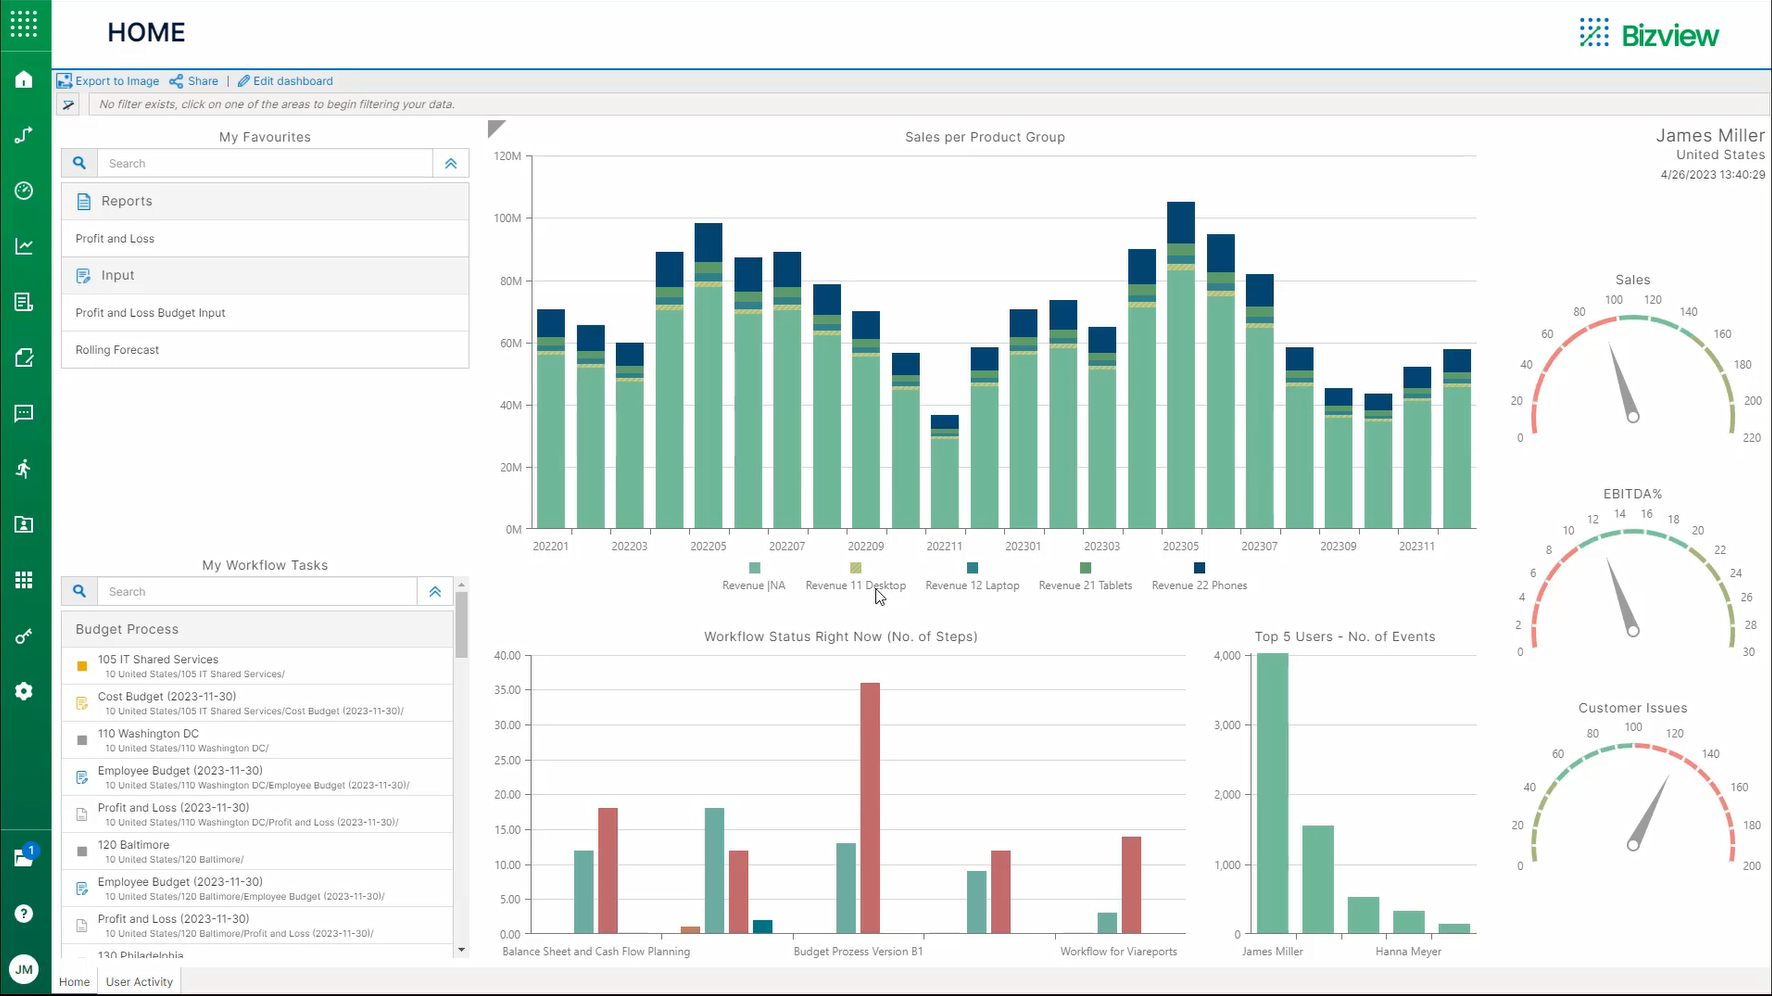Viewport: 1772px width, 996px height.
Task: Open the comments chat icon
Action: (24, 413)
